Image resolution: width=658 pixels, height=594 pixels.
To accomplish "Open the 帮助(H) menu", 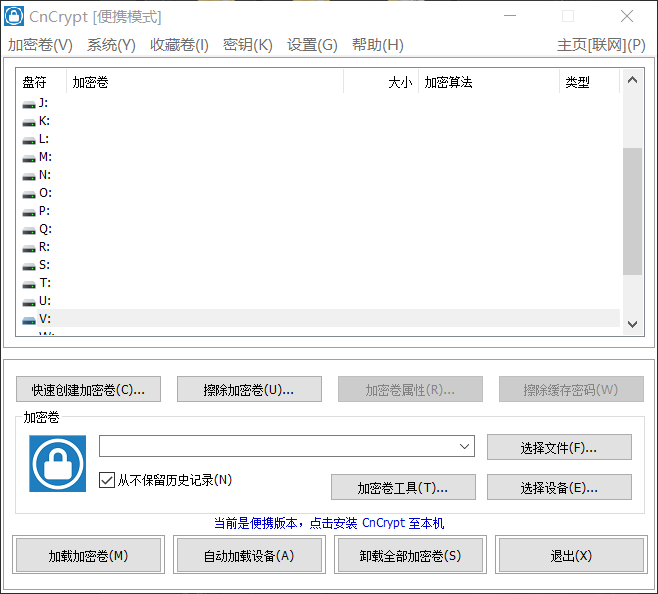I will tap(378, 44).
